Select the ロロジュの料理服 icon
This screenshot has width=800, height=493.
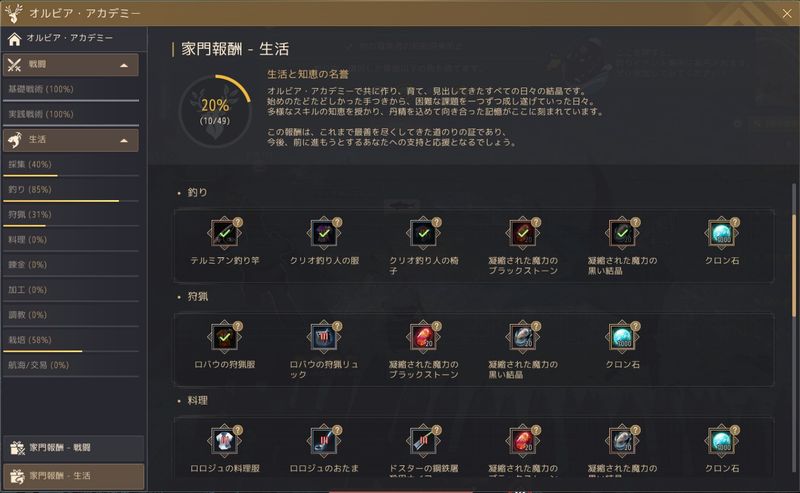click(x=224, y=441)
